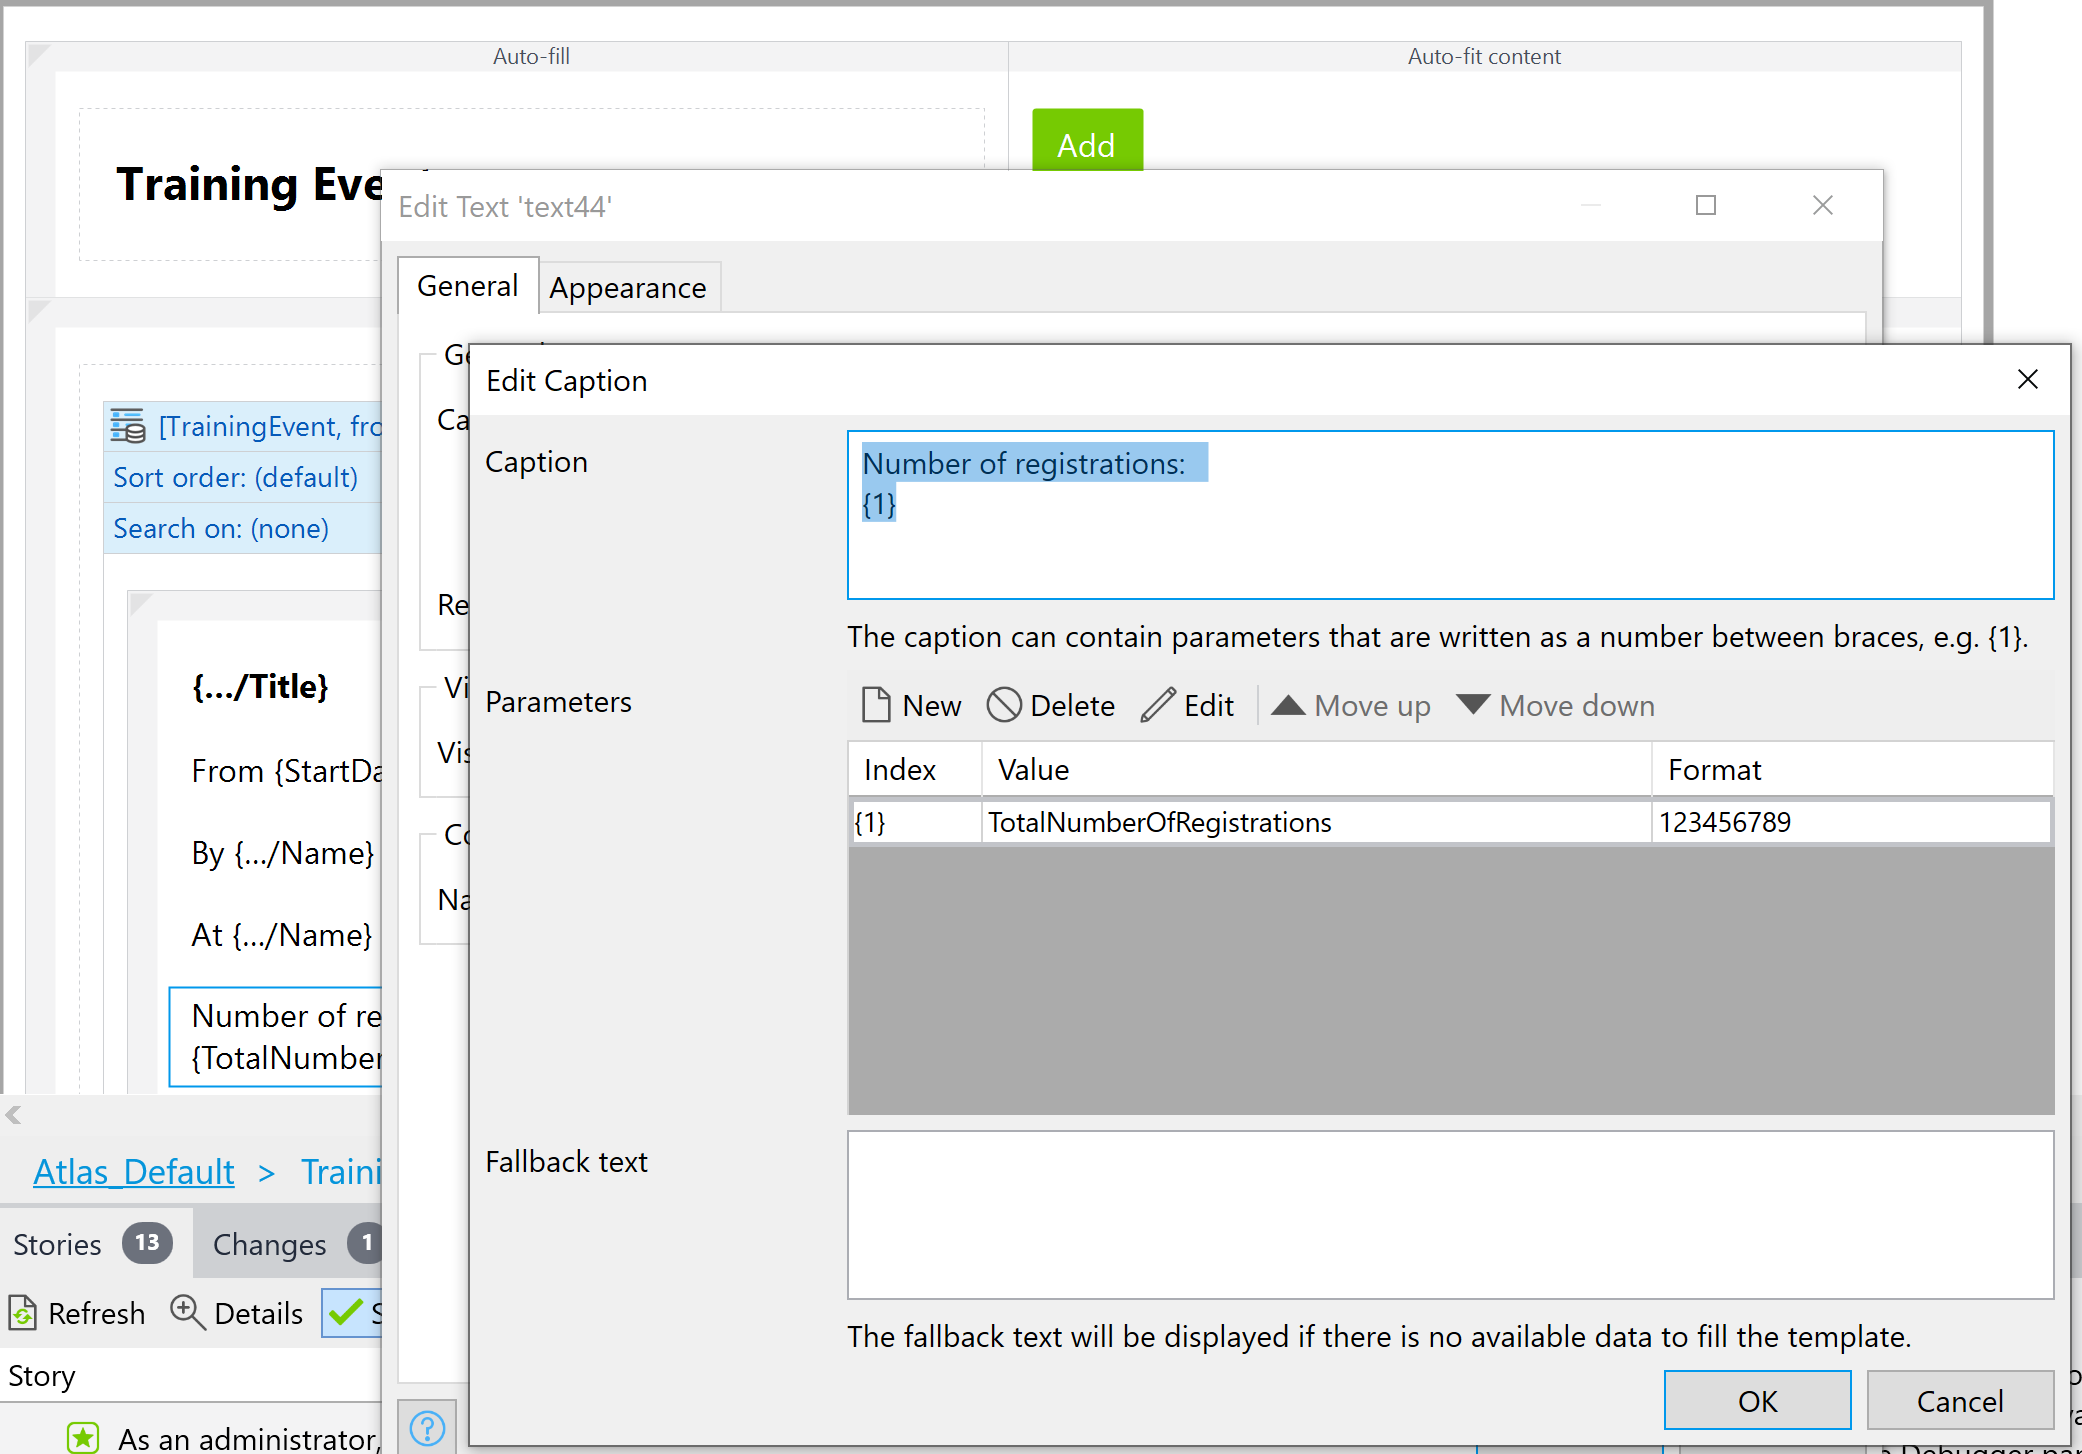
Task: Click the Delete parameter icon
Action: (x=1003, y=705)
